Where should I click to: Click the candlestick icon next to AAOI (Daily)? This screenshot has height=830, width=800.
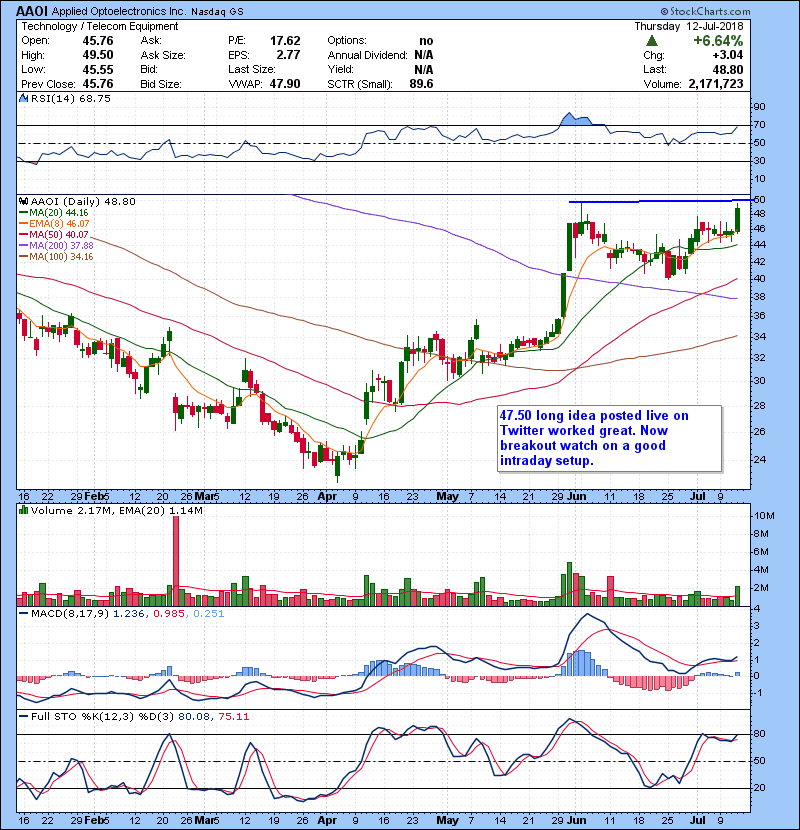23,201
